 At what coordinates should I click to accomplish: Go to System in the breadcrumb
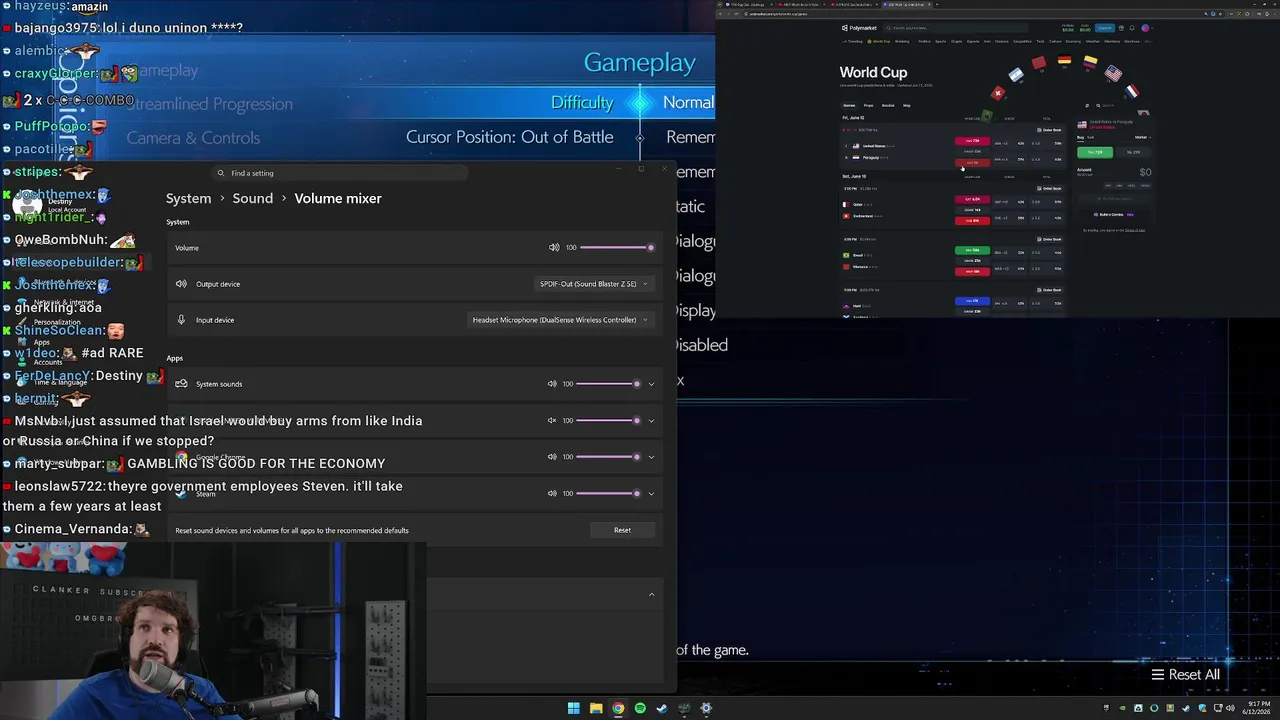click(188, 198)
